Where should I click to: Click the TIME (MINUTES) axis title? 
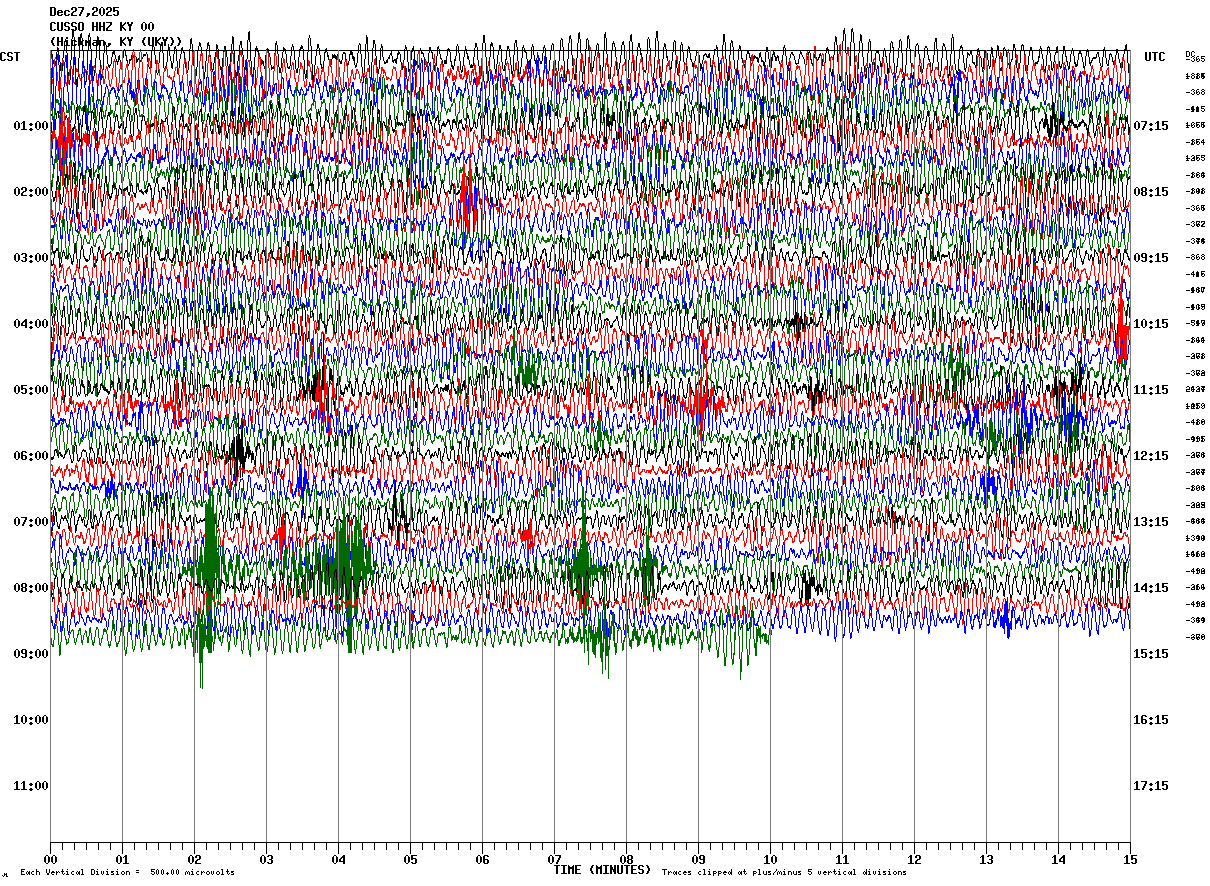(x=603, y=870)
